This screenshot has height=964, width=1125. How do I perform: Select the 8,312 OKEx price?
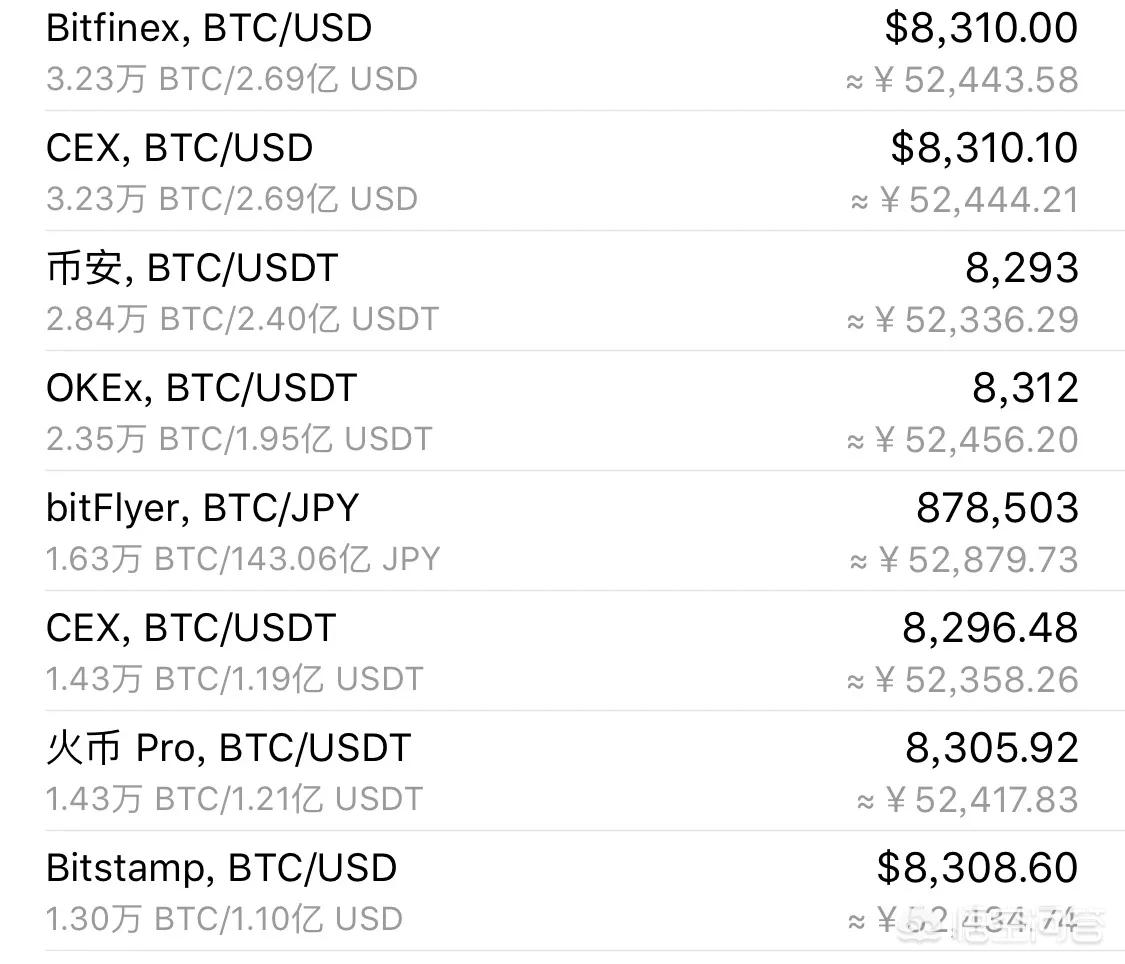coord(1026,388)
